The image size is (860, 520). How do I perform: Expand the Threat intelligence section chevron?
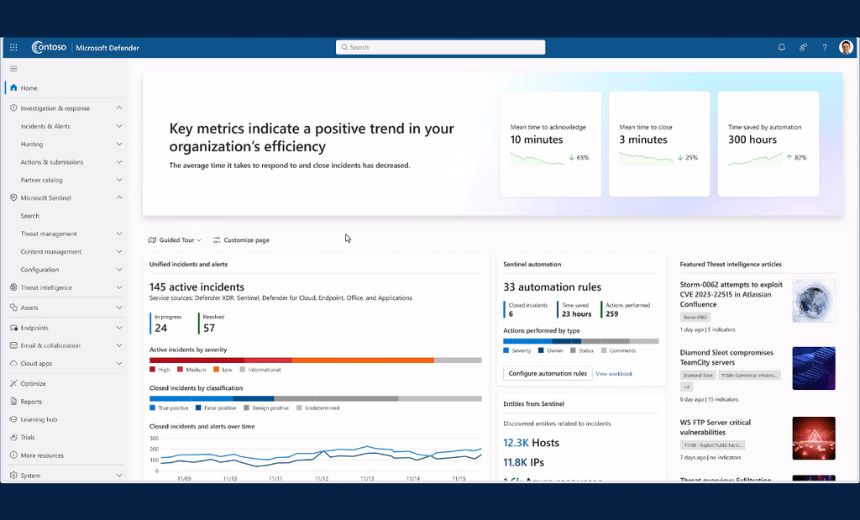tap(119, 288)
